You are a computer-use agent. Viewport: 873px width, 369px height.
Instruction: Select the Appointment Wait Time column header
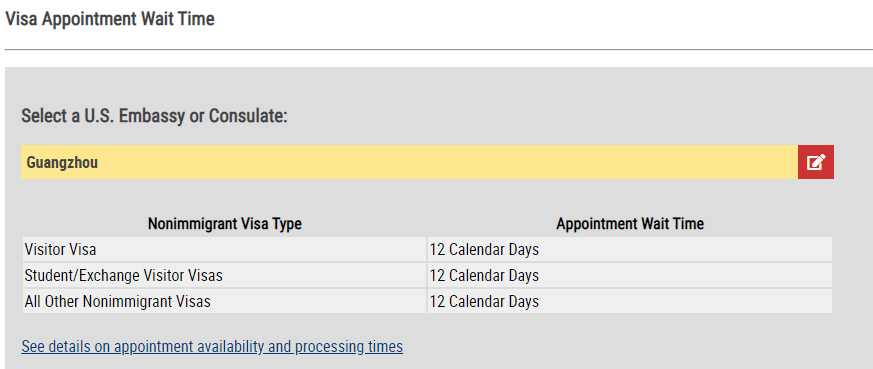point(630,224)
